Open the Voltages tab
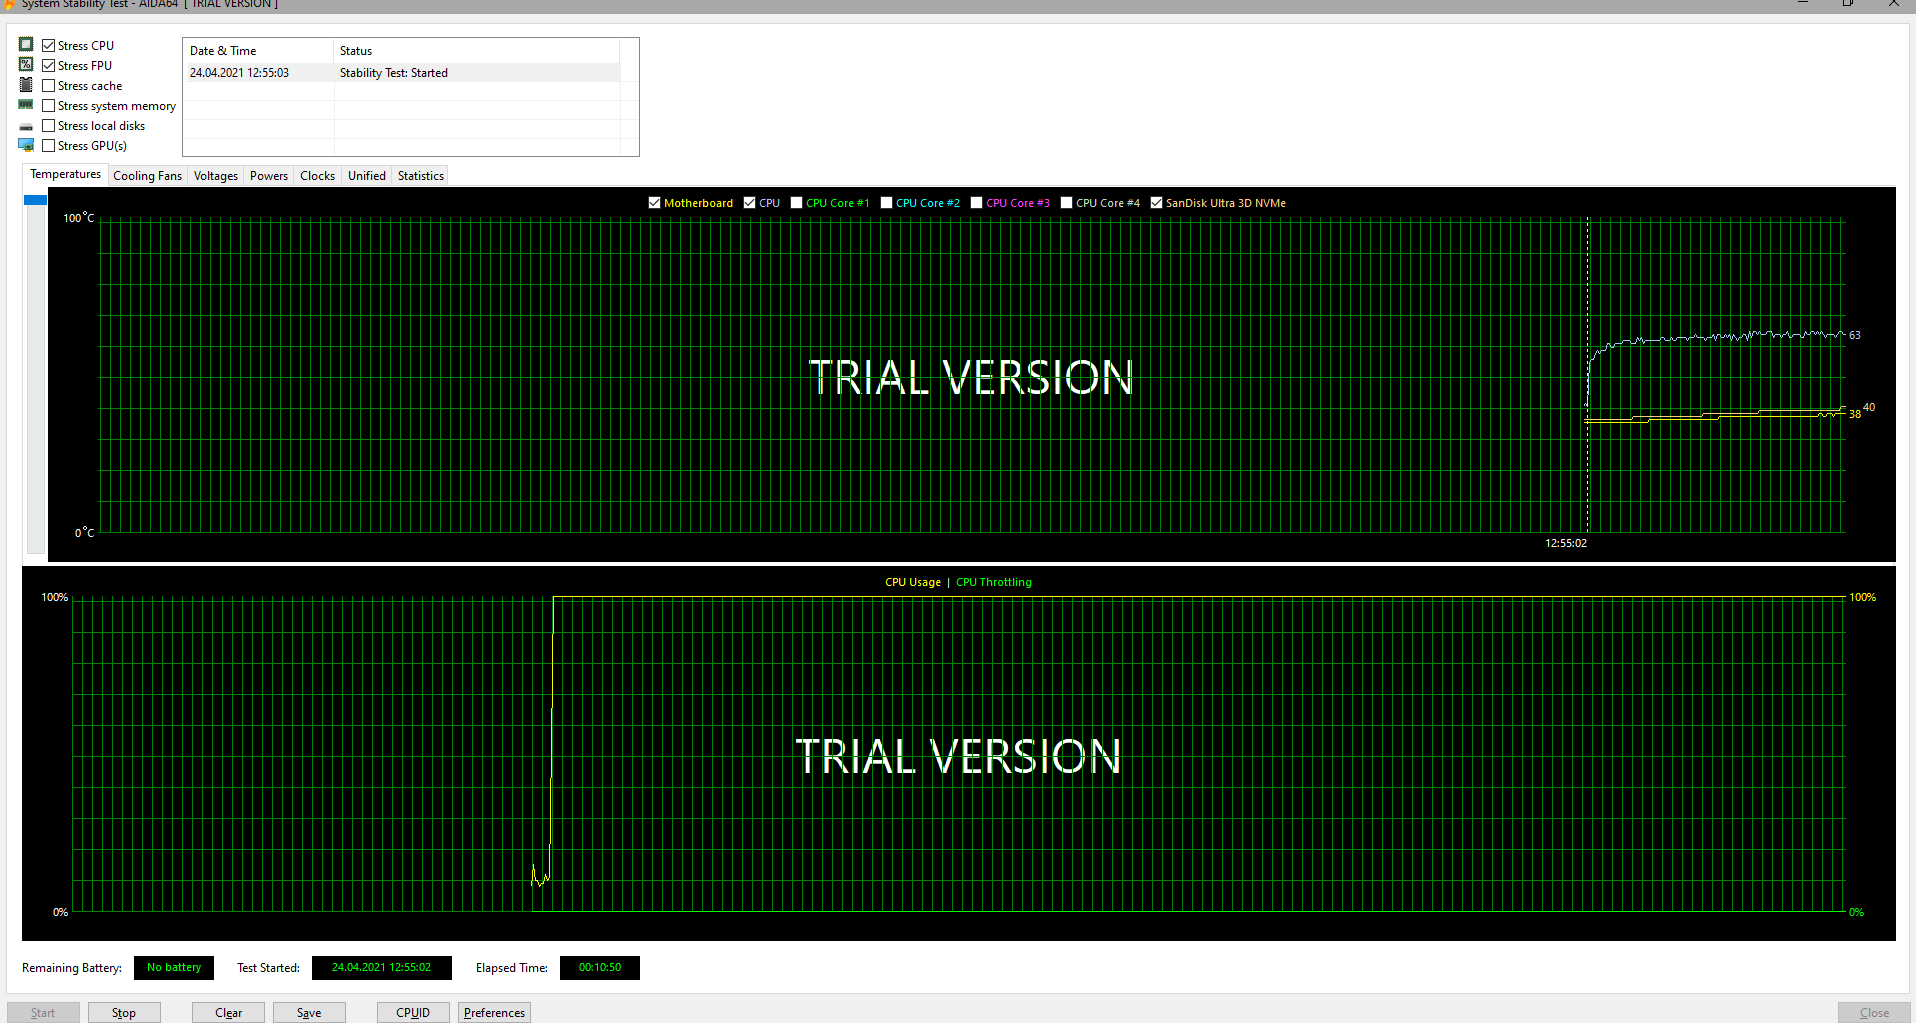Viewport: 1916px width, 1023px height. [216, 176]
